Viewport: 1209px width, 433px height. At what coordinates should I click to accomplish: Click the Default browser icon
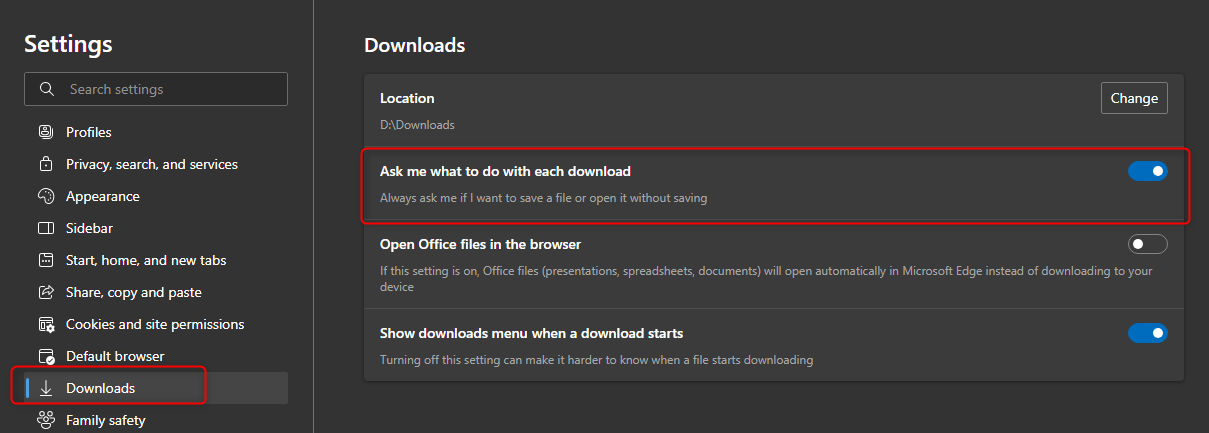pos(46,356)
